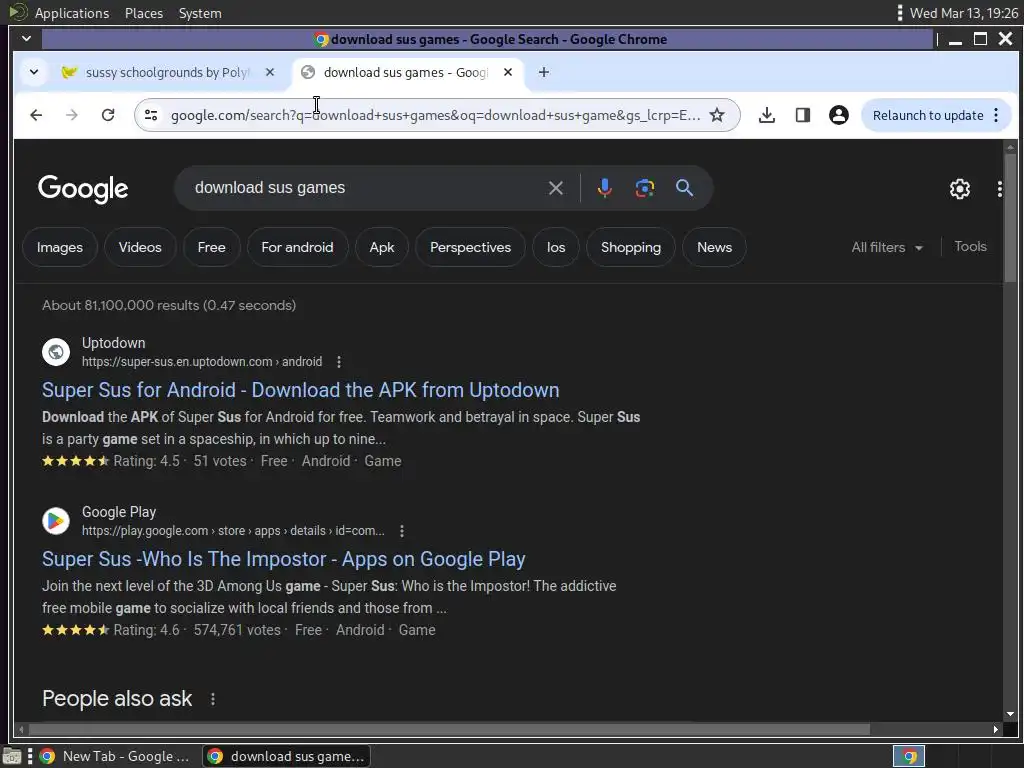The height and width of the screenshot is (768, 1024).
Task: Open Chrome downloads icon
Action: 767,115
